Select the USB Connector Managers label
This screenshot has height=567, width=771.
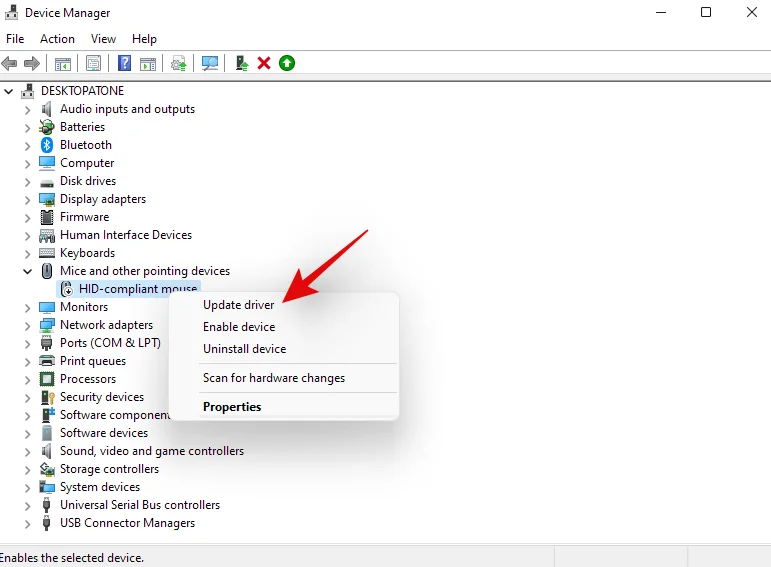(127, 523)
